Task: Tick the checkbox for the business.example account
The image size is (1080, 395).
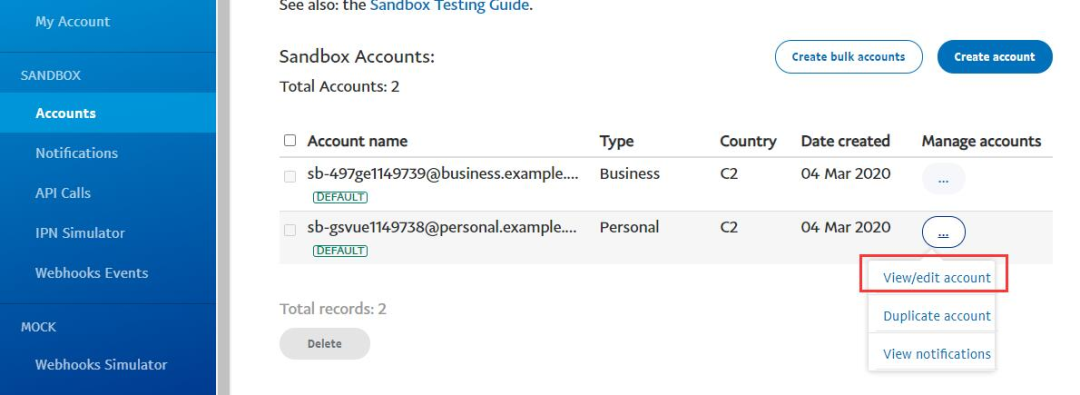Action: tap(290, 176)
